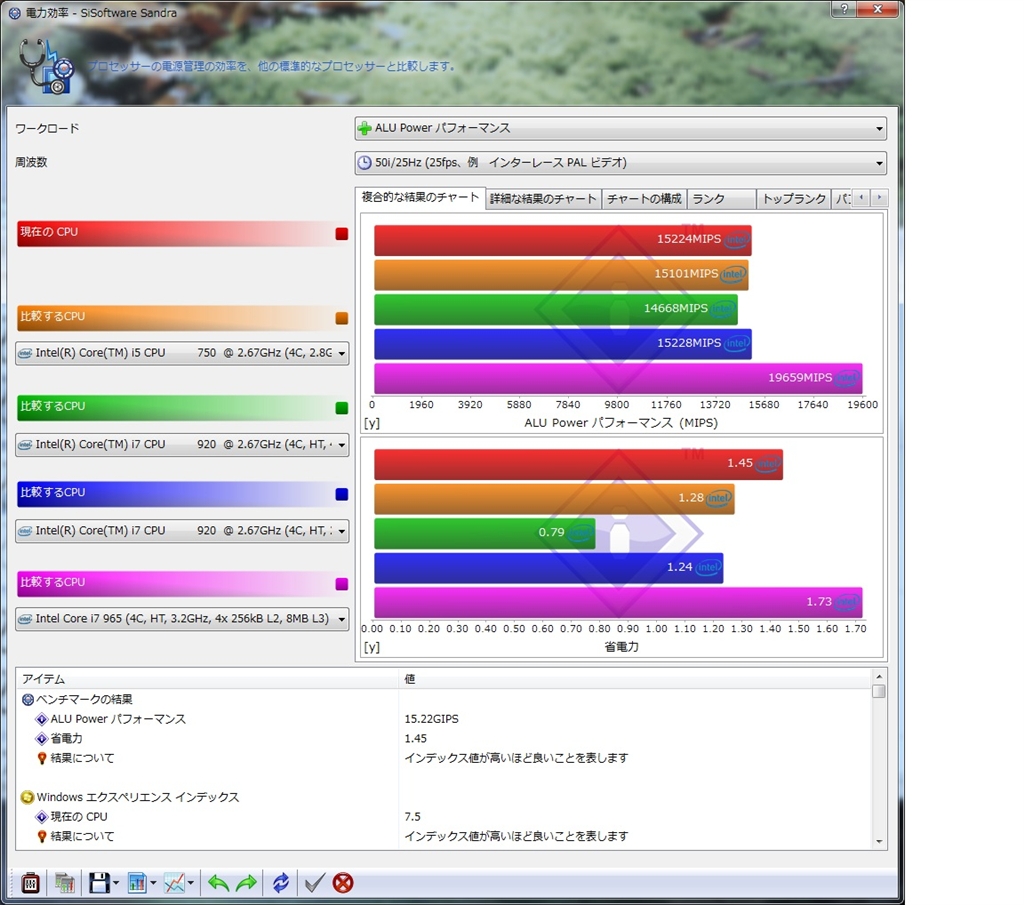Toggle the red 現在の CPU checkbox

[342, 234]
